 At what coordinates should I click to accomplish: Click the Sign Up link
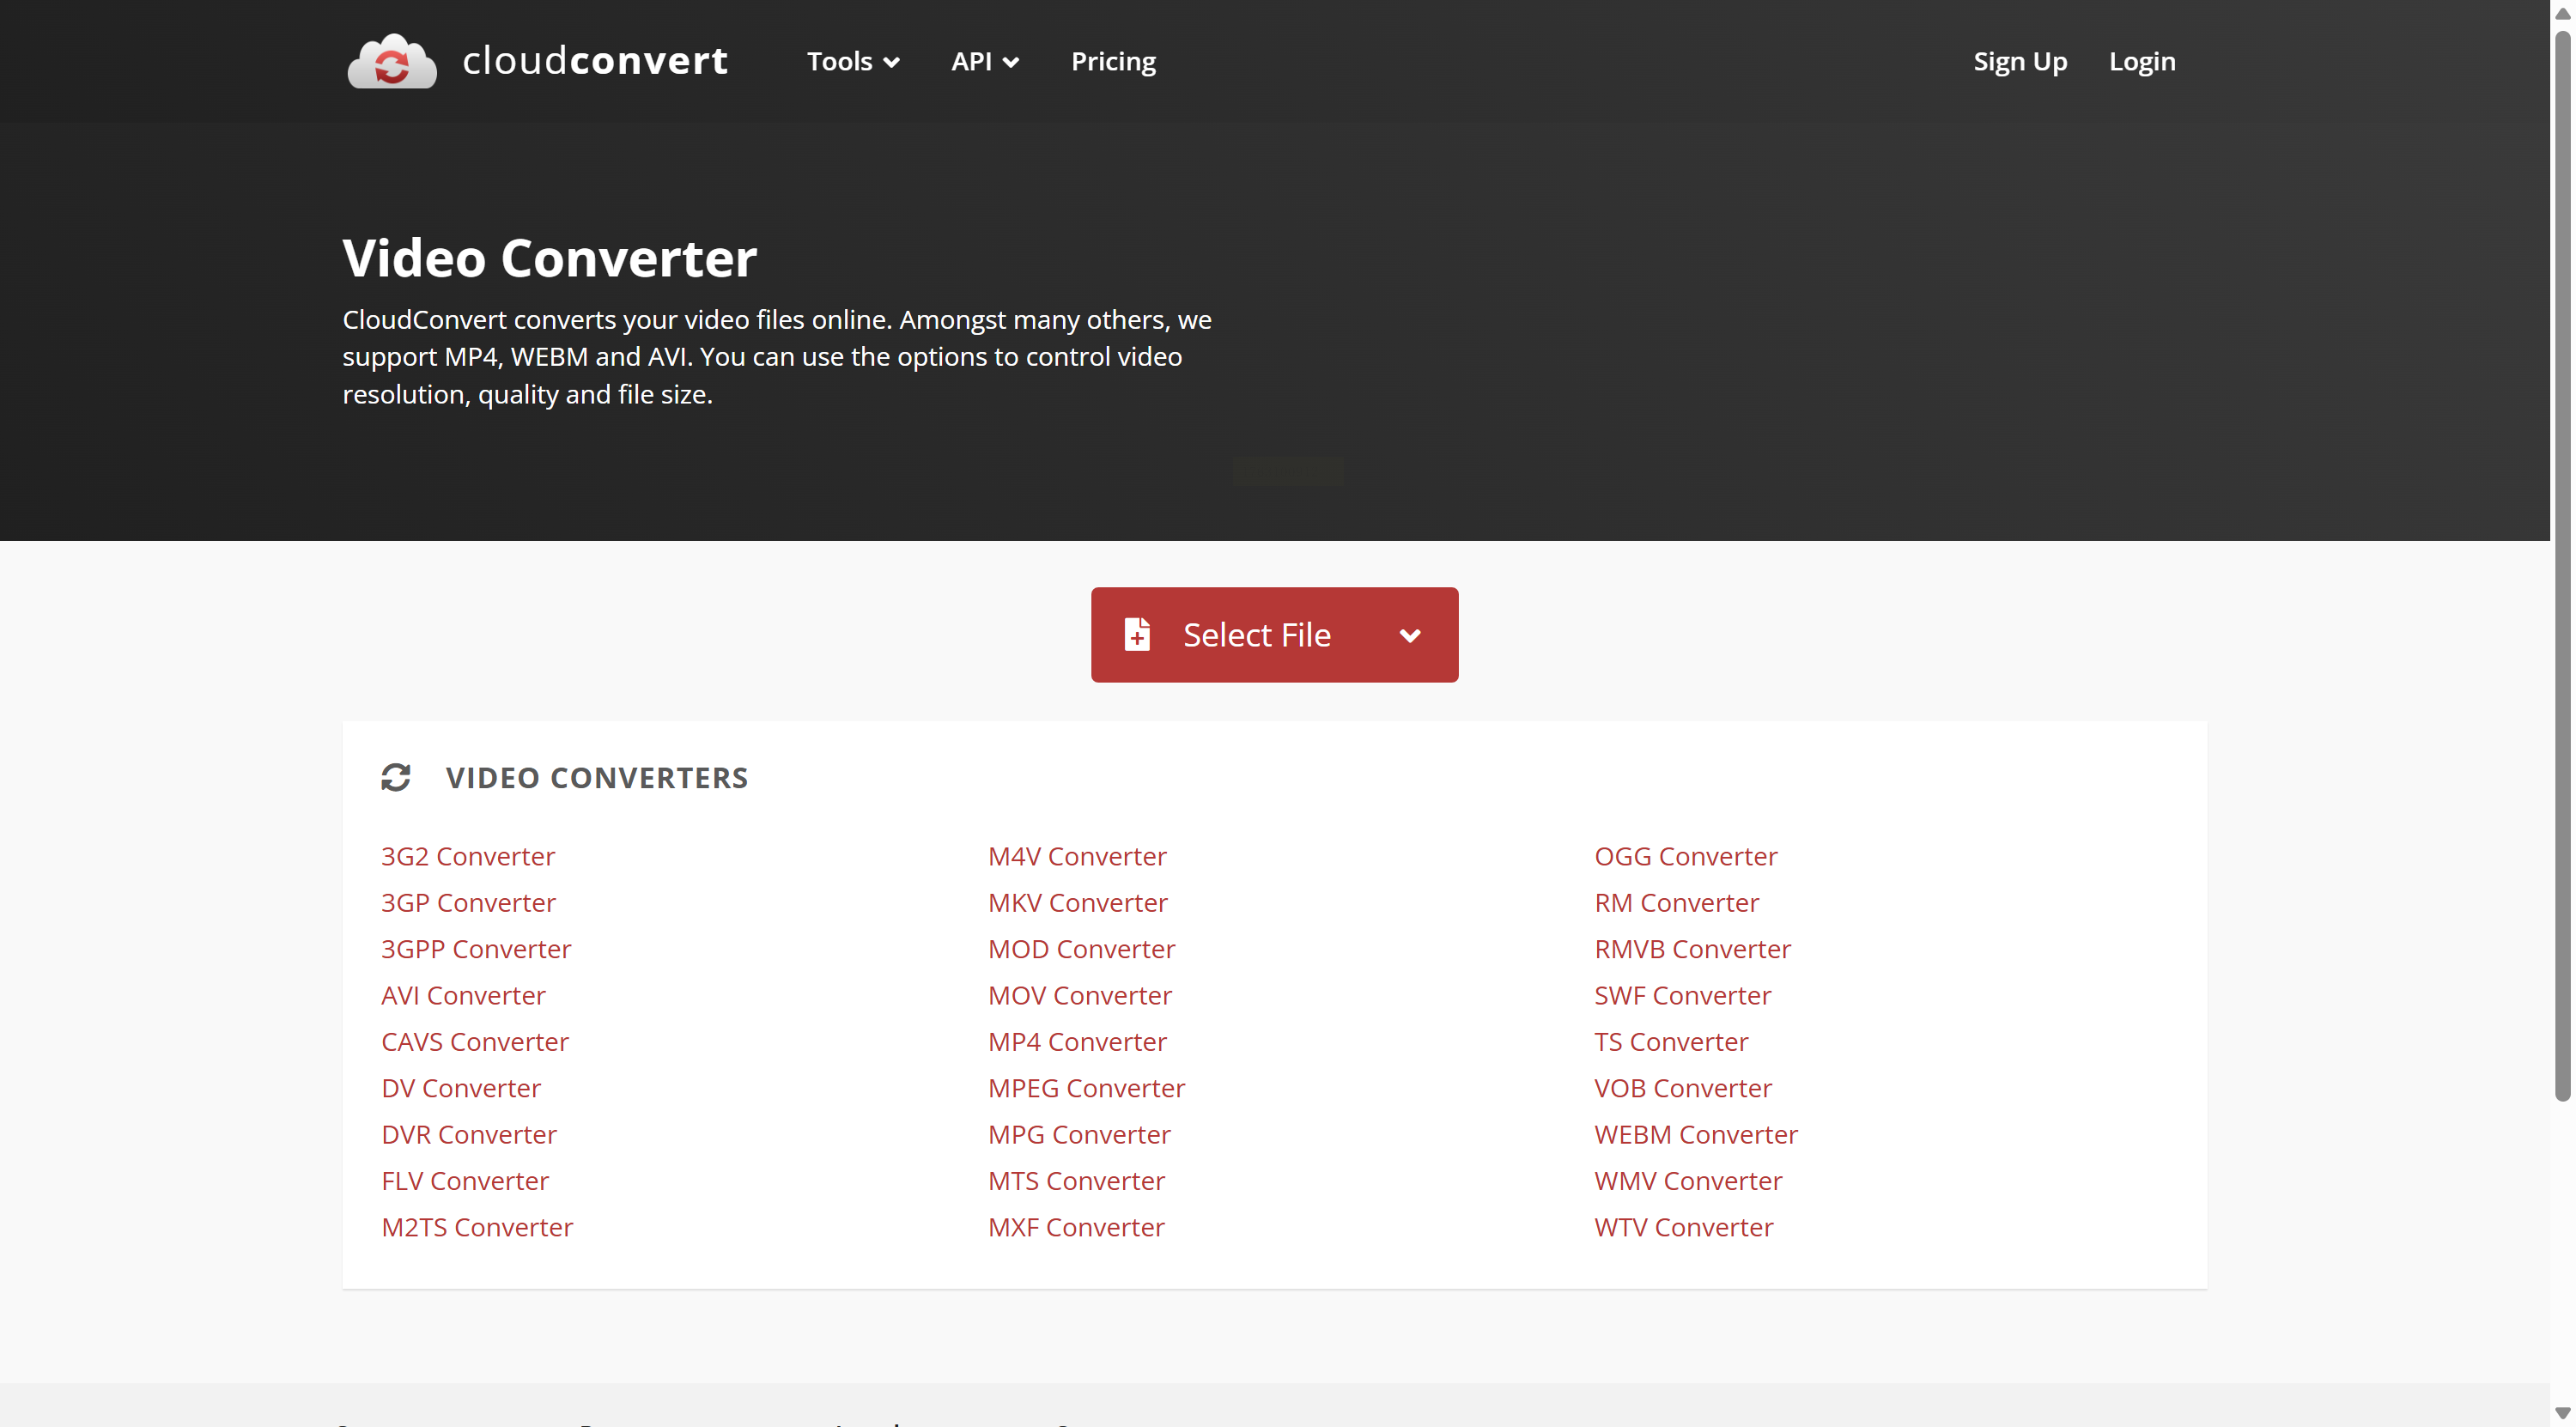(2019, 62)
